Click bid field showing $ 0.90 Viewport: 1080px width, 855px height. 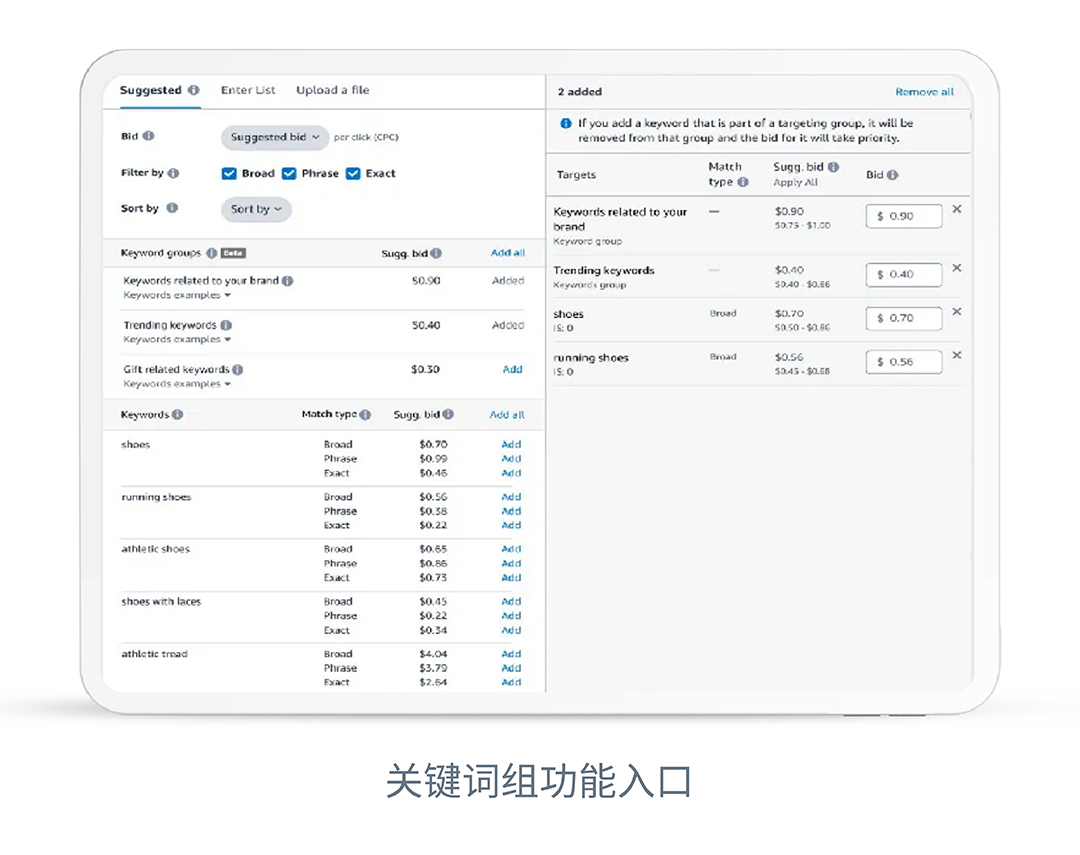(904, 216)
